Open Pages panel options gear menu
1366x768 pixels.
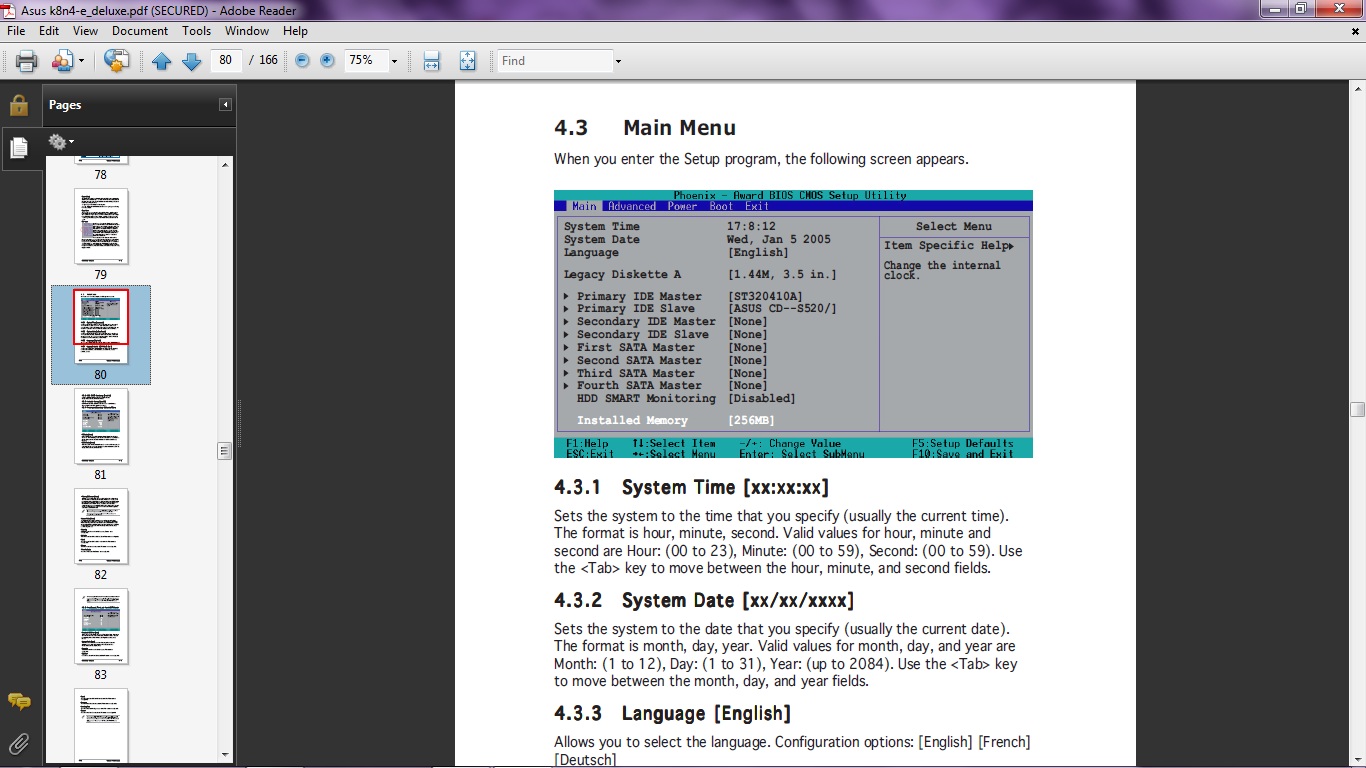pos(61,142)
